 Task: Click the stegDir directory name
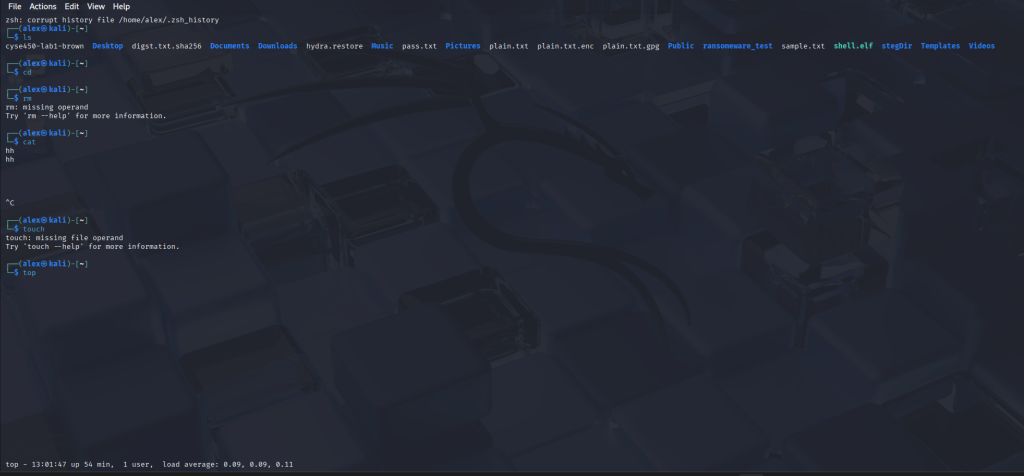[897, 46]
